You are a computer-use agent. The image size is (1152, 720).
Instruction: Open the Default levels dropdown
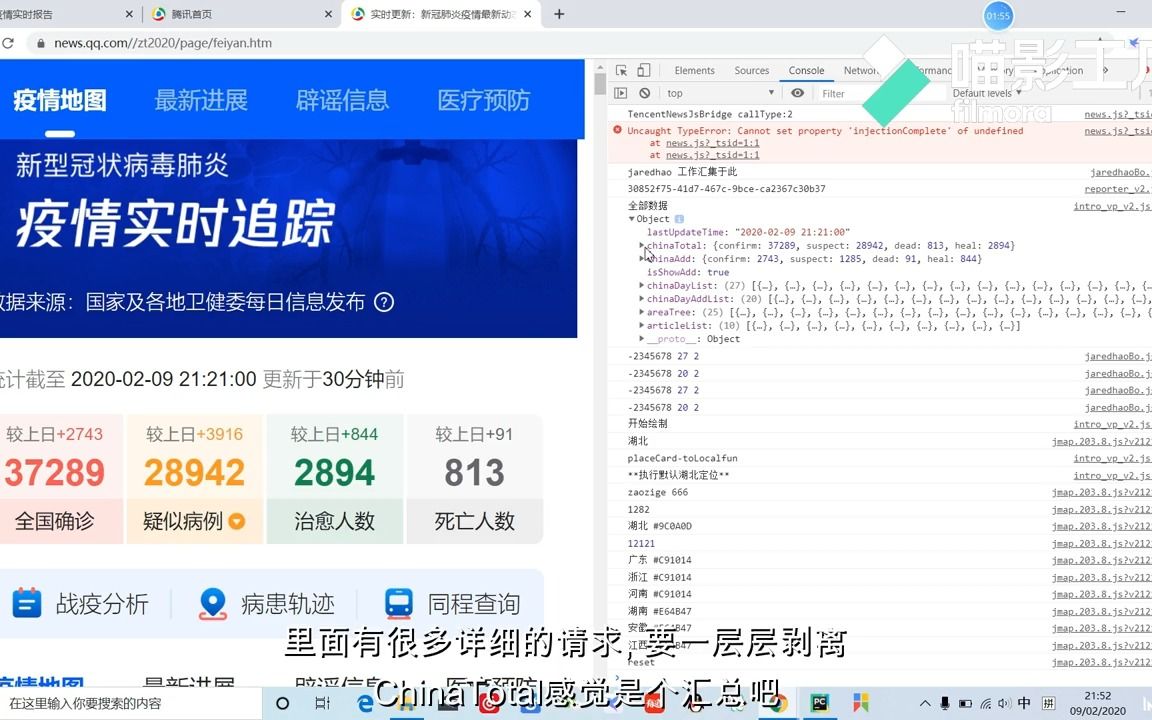pos(985,92)
